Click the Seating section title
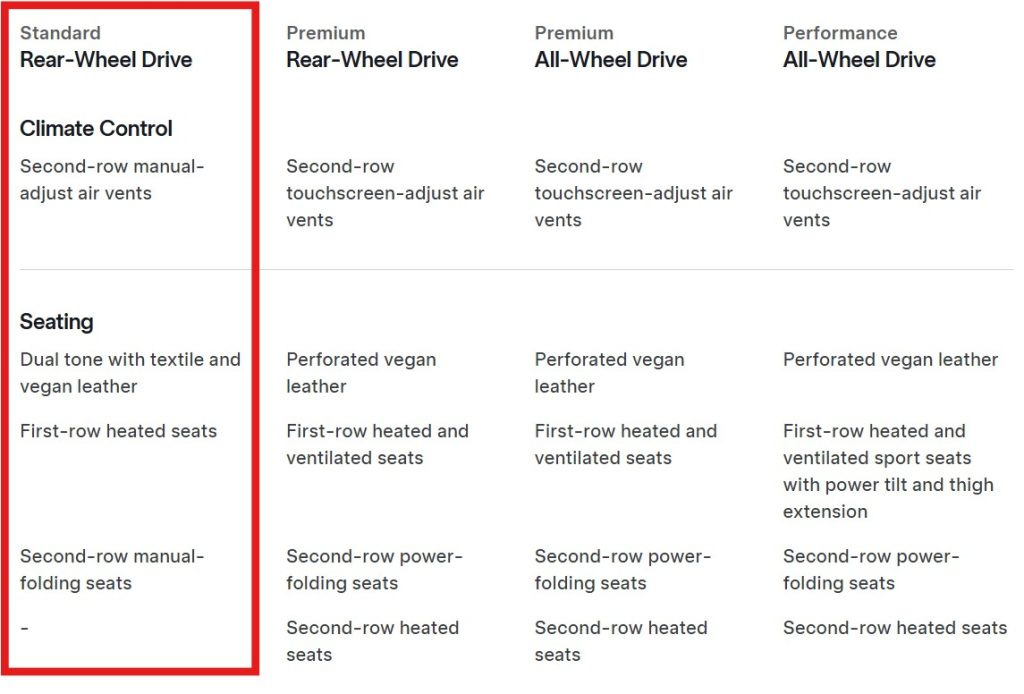 coord(57,321)
